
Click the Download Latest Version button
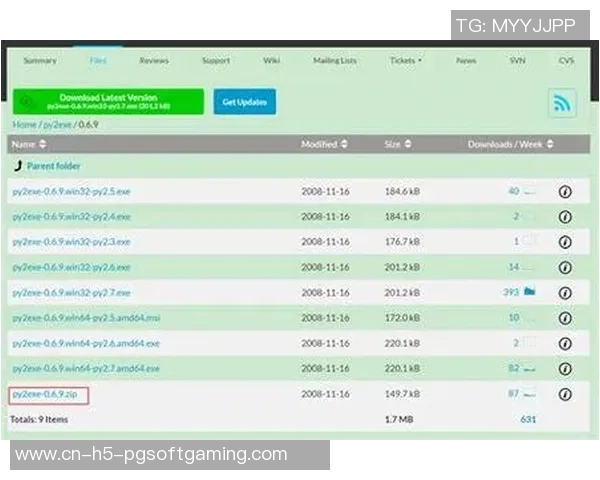pyautogui.click(x=108, y=101)
